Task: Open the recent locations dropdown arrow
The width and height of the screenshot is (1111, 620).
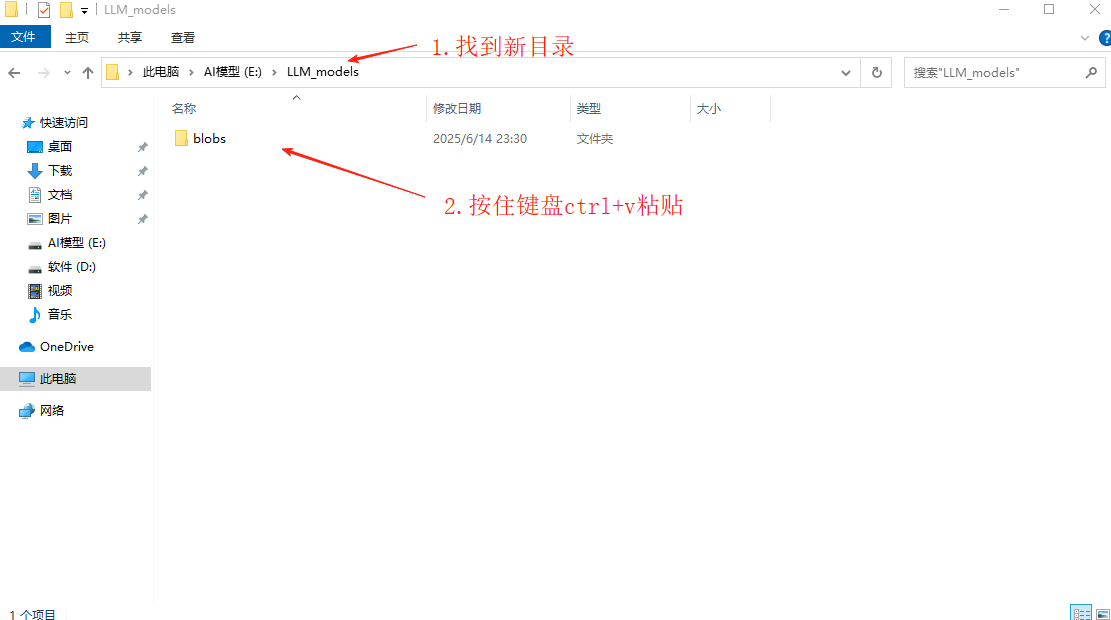Action: tap(67, 72)
